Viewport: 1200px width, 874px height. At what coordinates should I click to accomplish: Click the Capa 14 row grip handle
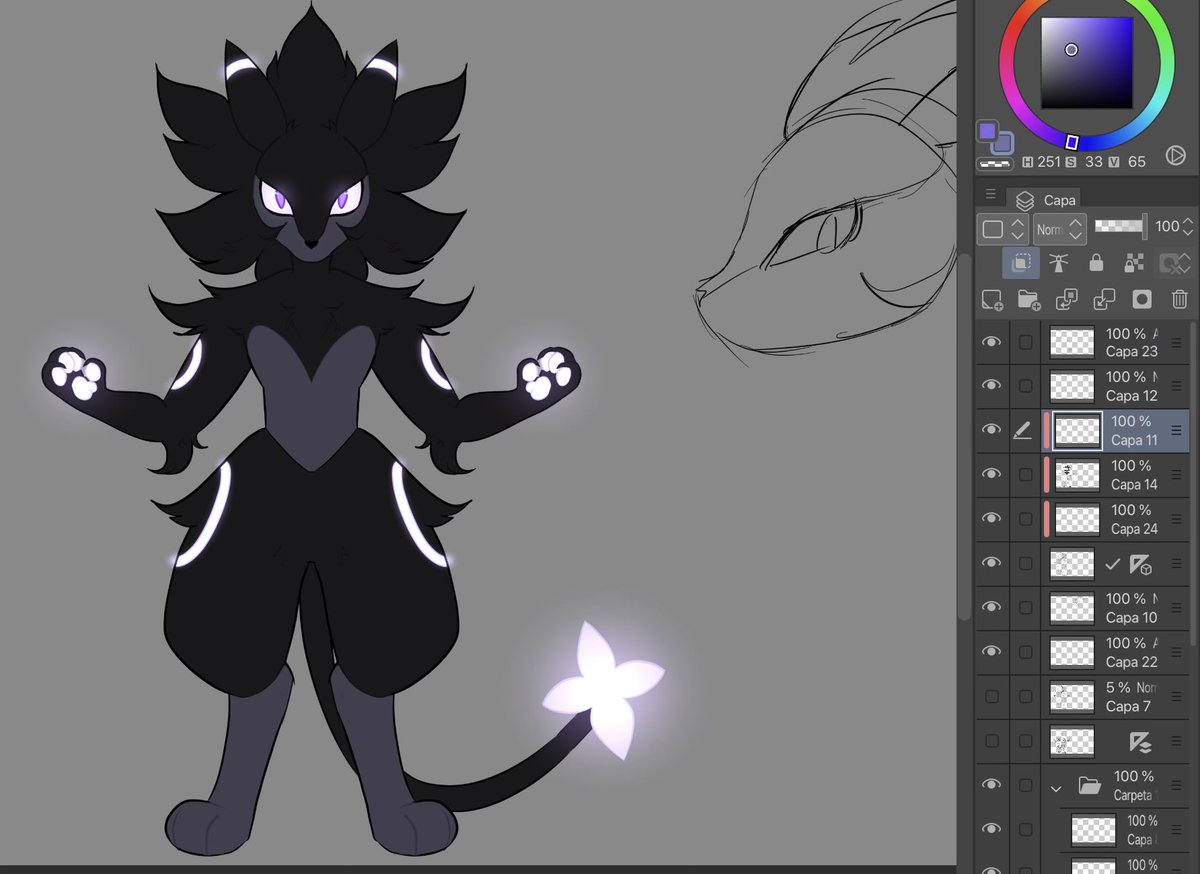tap(1176, 475)
